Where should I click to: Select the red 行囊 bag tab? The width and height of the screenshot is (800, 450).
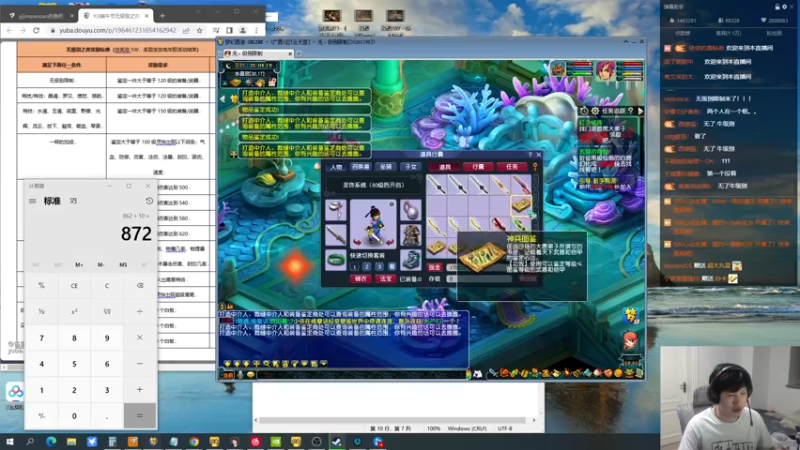[x=478, y=167]
